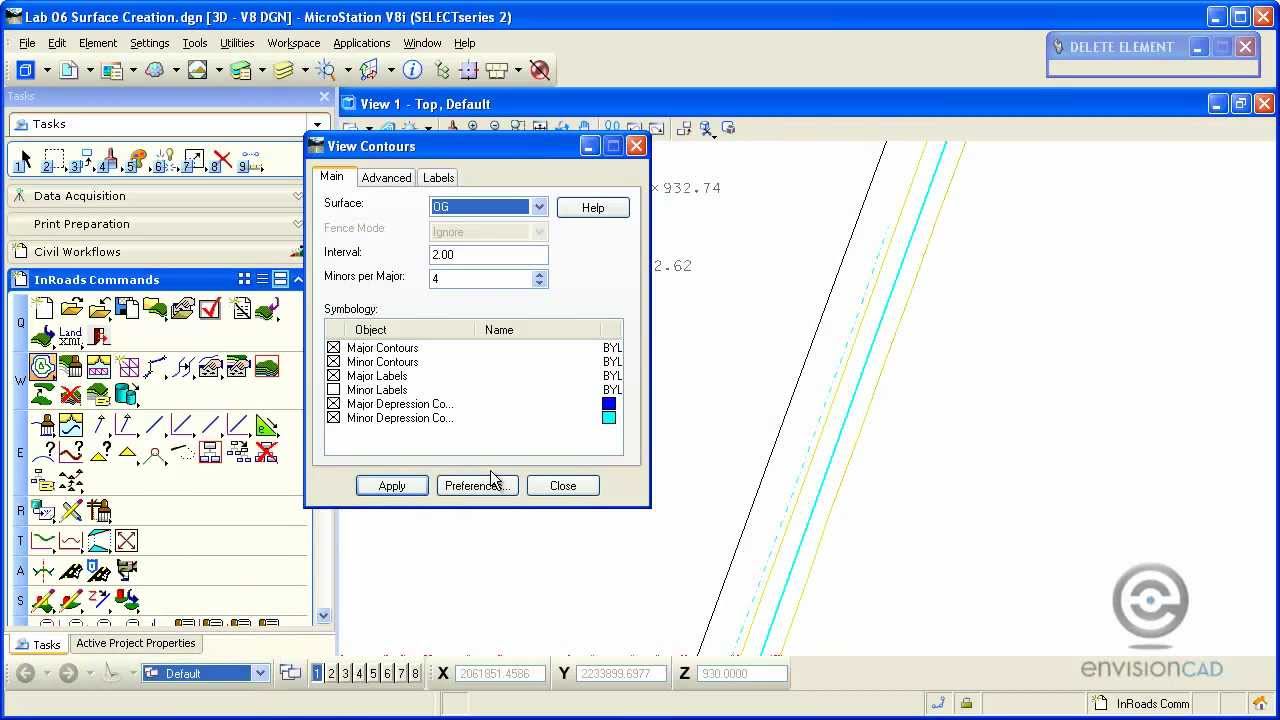Open the Surface dropdown showing OG
The height and width of the screenshot is (720, 1280).
(x=539, y=207)
